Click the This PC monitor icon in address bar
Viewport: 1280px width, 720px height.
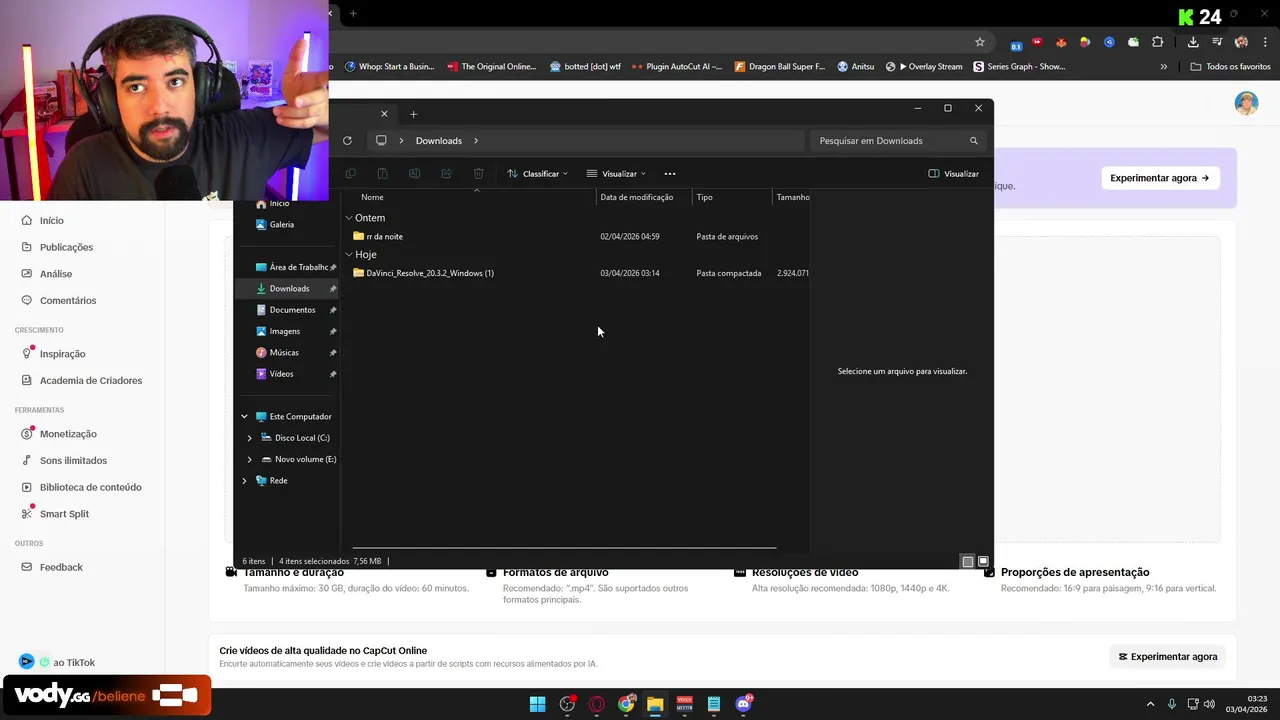(381, 141)
